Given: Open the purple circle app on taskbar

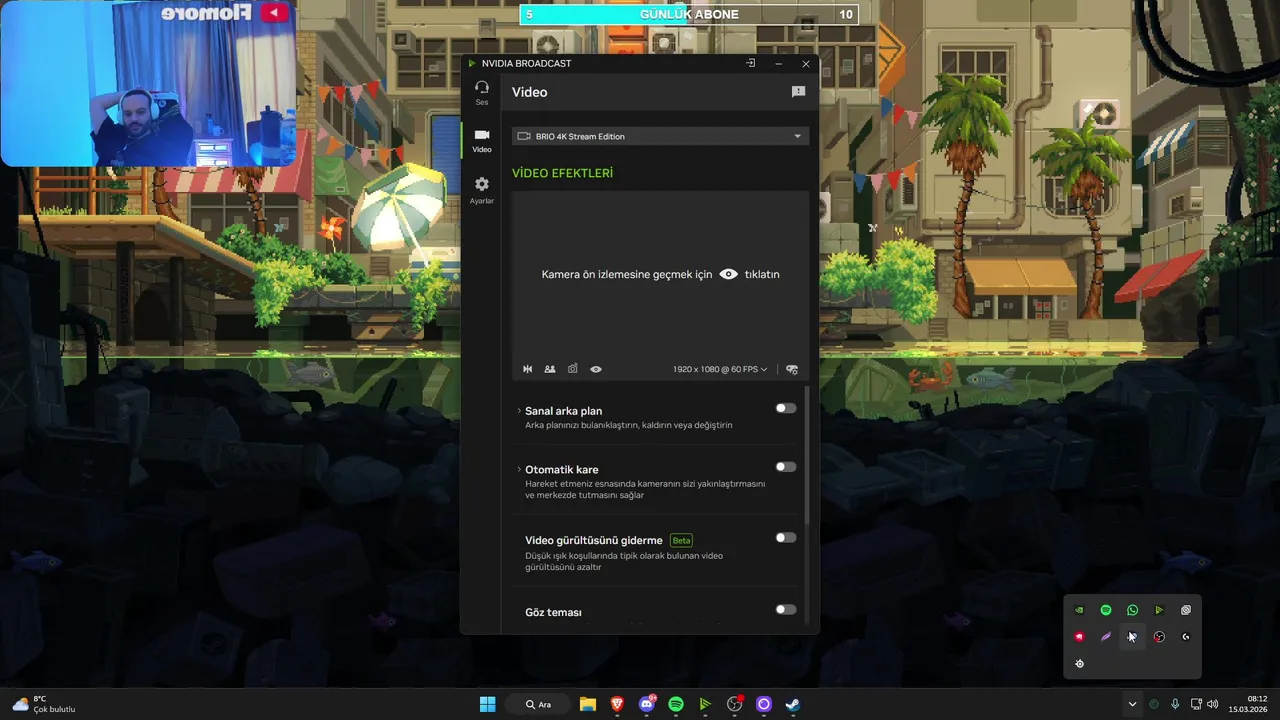Looking at the screenshot, I should coord(764,704).
